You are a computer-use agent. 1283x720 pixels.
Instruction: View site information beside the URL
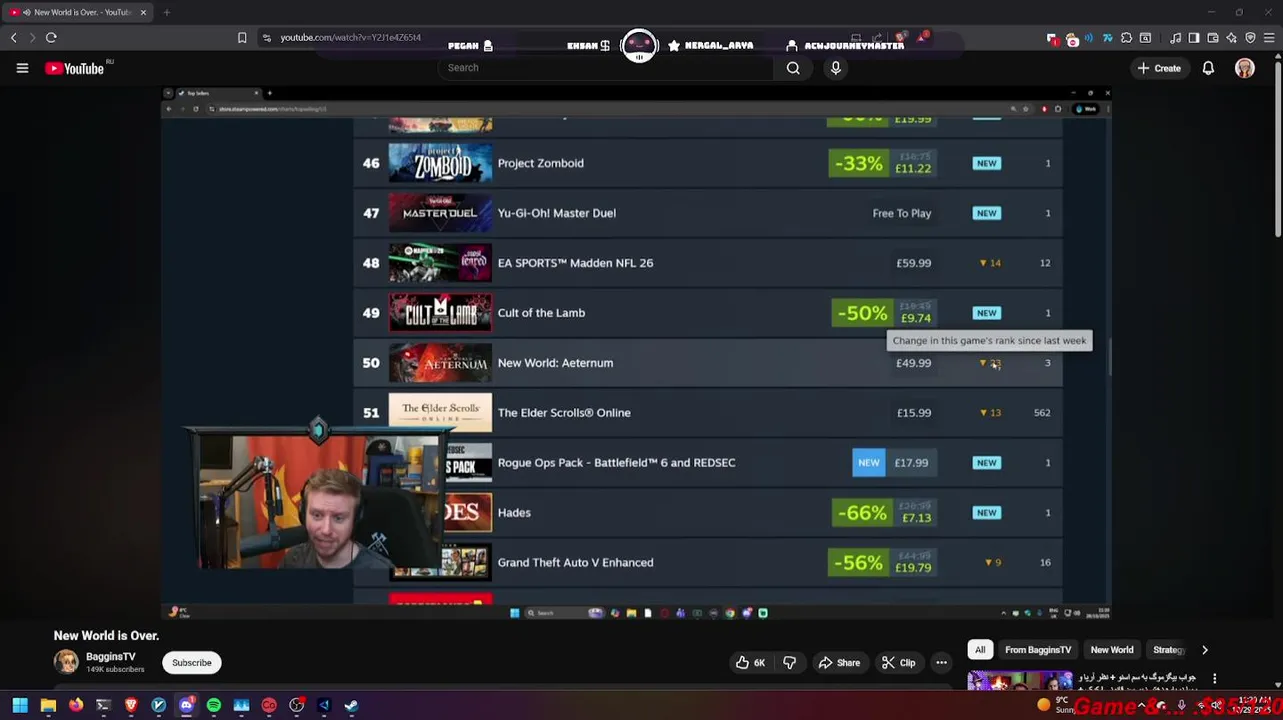pyautogui.click(x=266, y=37)
